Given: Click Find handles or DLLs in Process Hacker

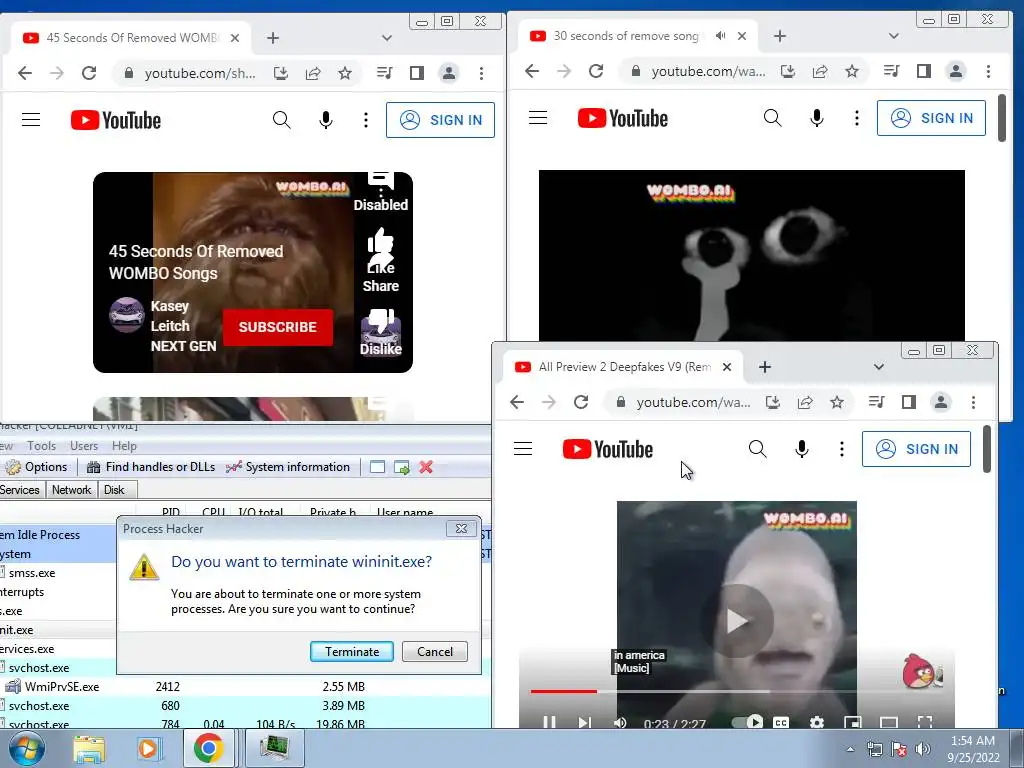Looking at the screenshot, I should 151,467.
